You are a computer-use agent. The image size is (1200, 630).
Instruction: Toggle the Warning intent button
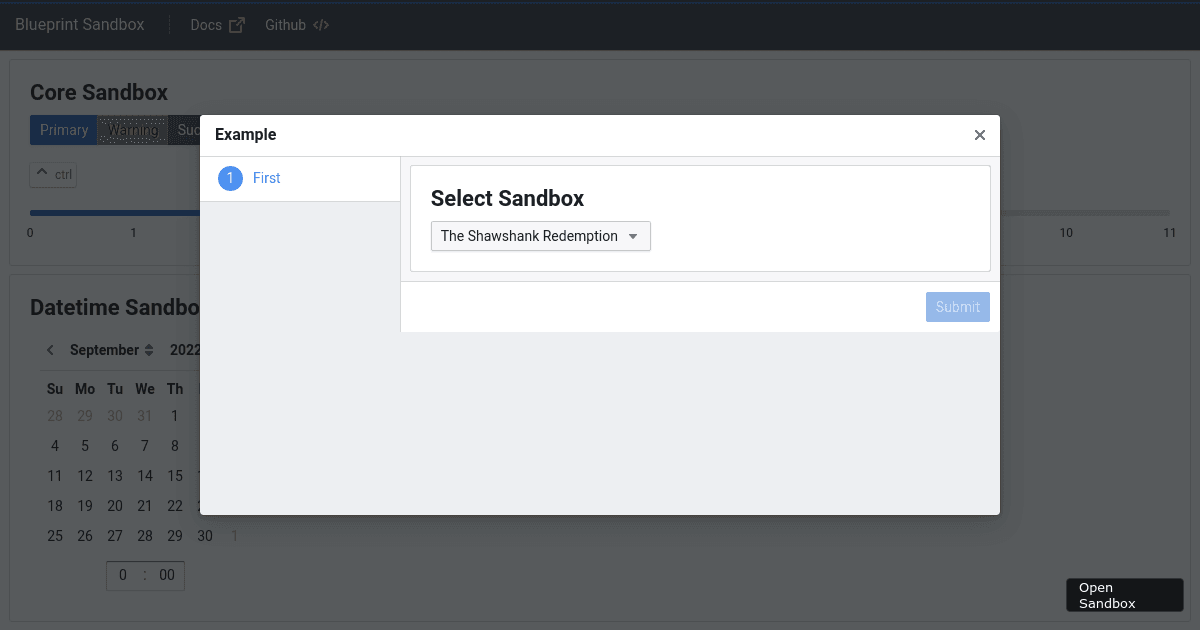(x=133, y=129)
